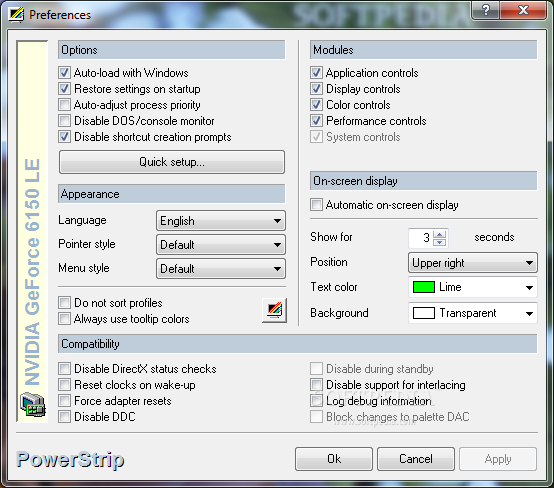Click the graphics card icon in the sidebar
Image resolution: width=554 pixels, height=488 pixels.
[x=33, y=405]
